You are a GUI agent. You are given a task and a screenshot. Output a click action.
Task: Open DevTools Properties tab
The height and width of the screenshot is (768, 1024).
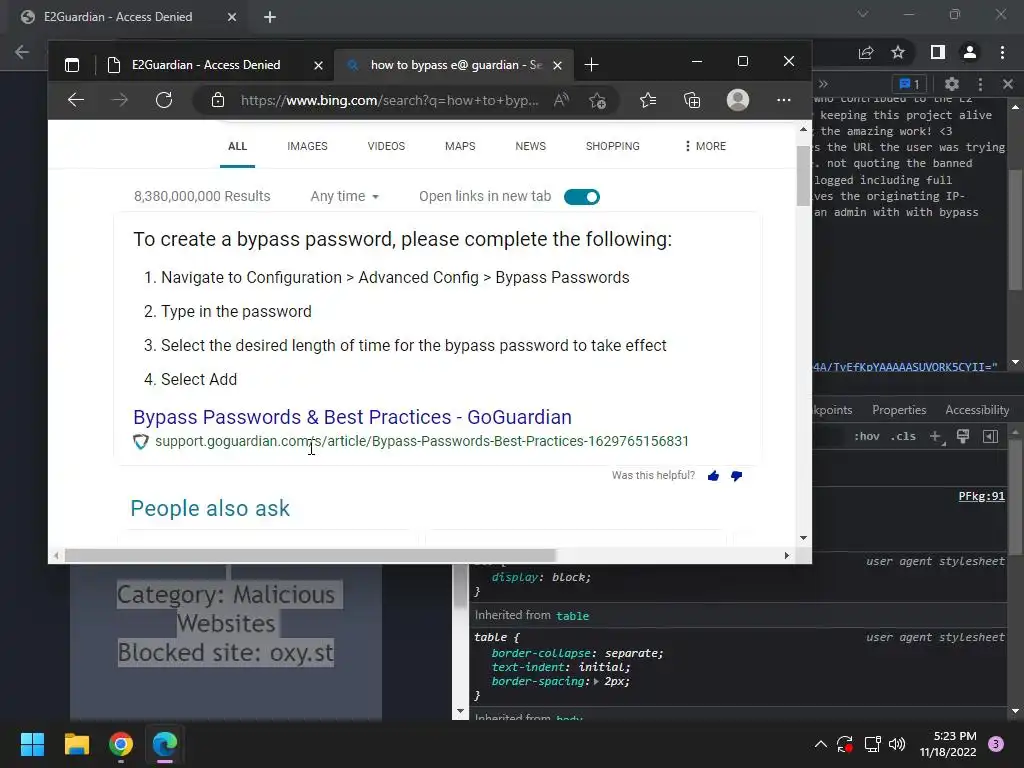(899, 410)
